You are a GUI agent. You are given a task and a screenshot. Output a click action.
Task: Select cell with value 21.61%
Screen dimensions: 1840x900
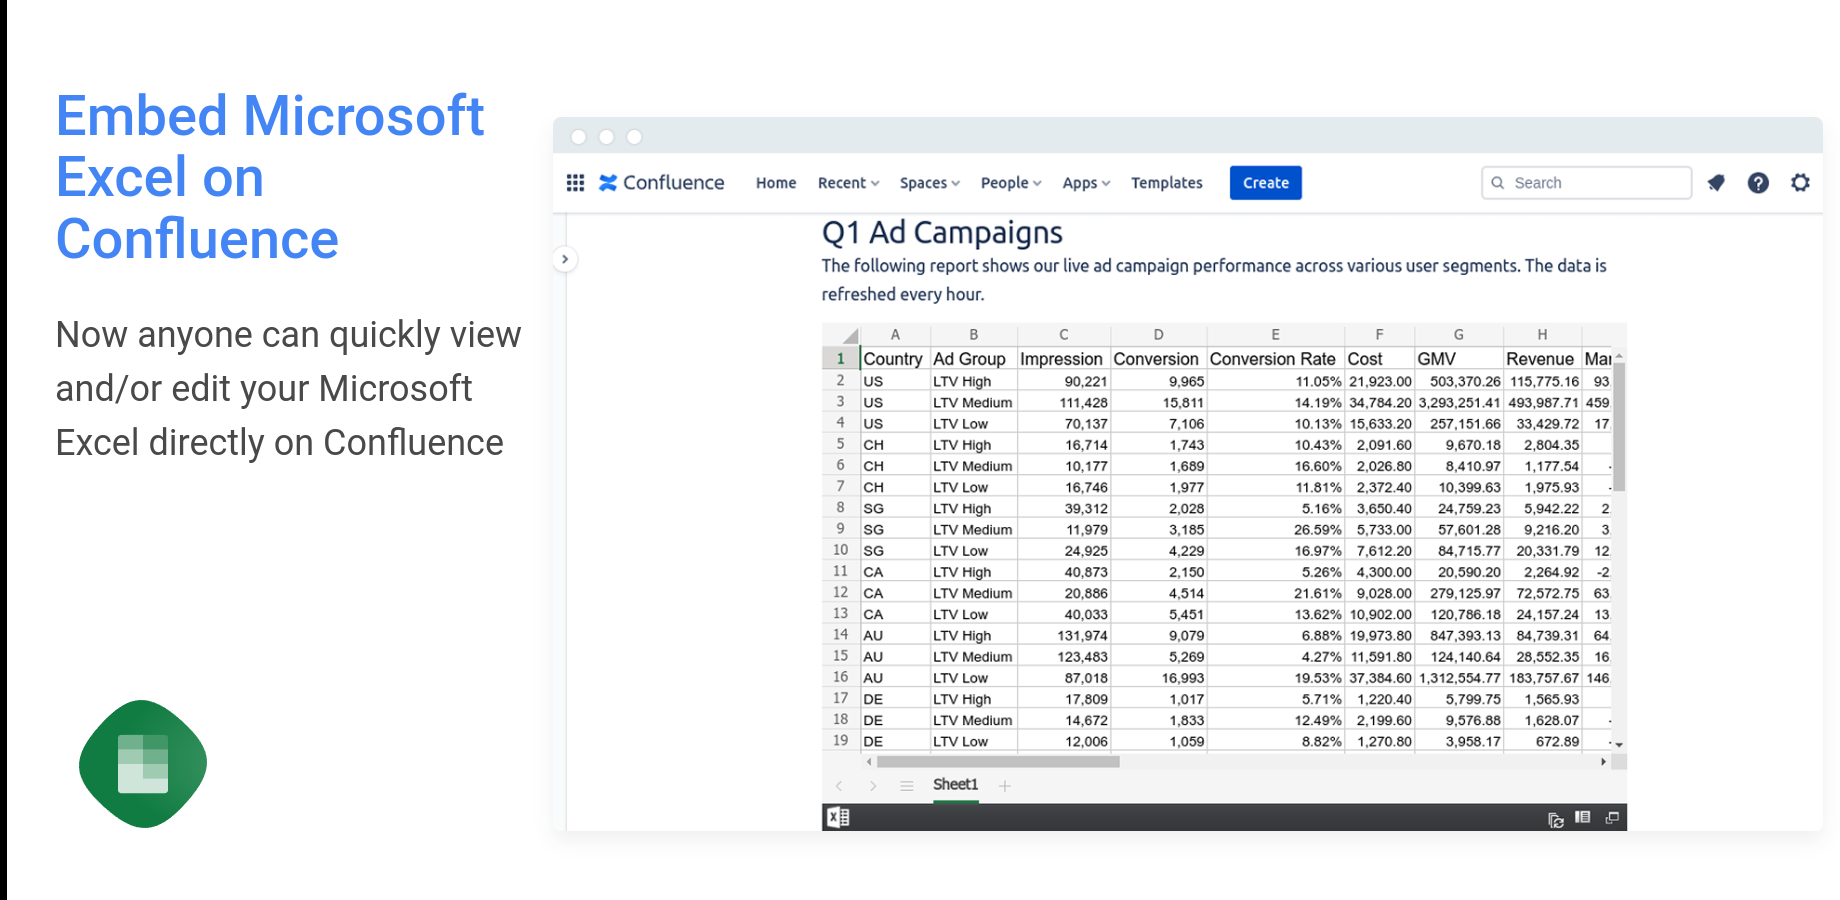[x=1275, y=593]
